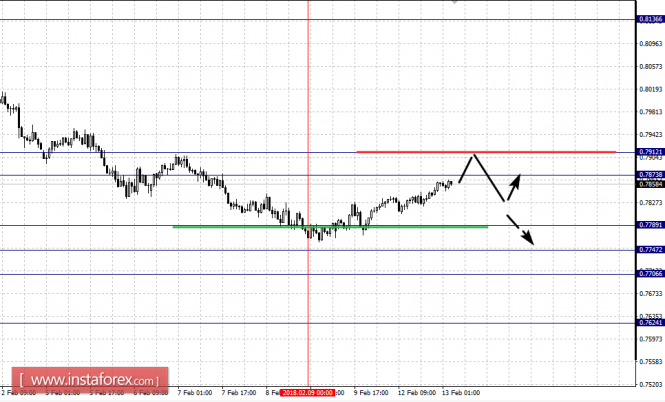Click the 0.79813 price axis value
The height and width of the screenshot is (402, 665).
tap(651, 112)
